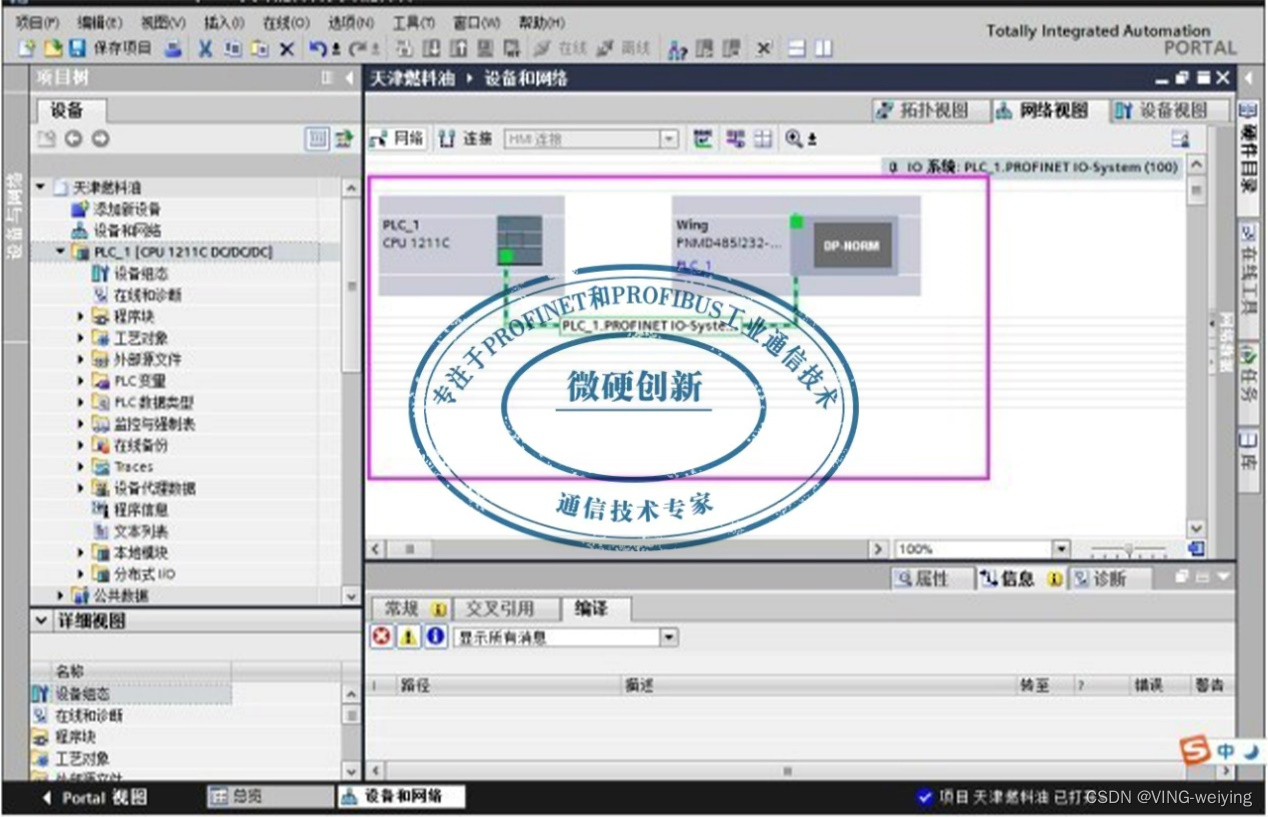Expand the PLC 变量 folder

[81, 381]
